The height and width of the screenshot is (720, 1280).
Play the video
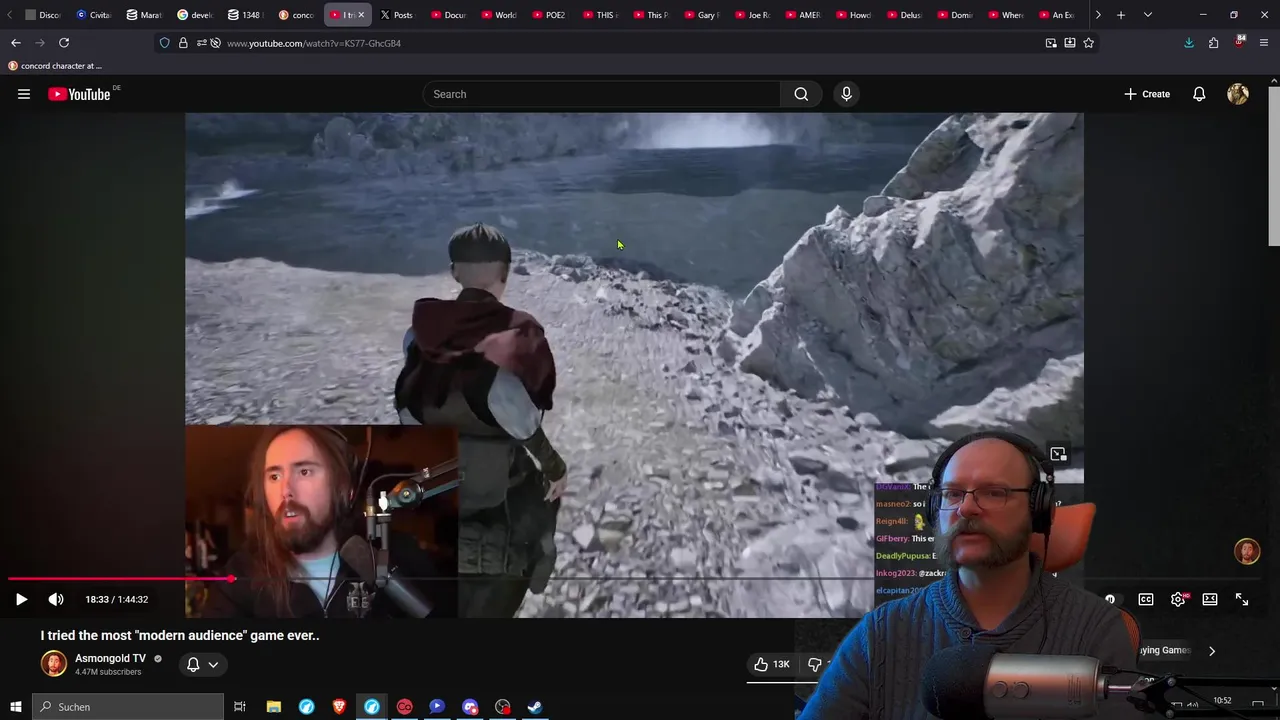[x=21, y=599]
